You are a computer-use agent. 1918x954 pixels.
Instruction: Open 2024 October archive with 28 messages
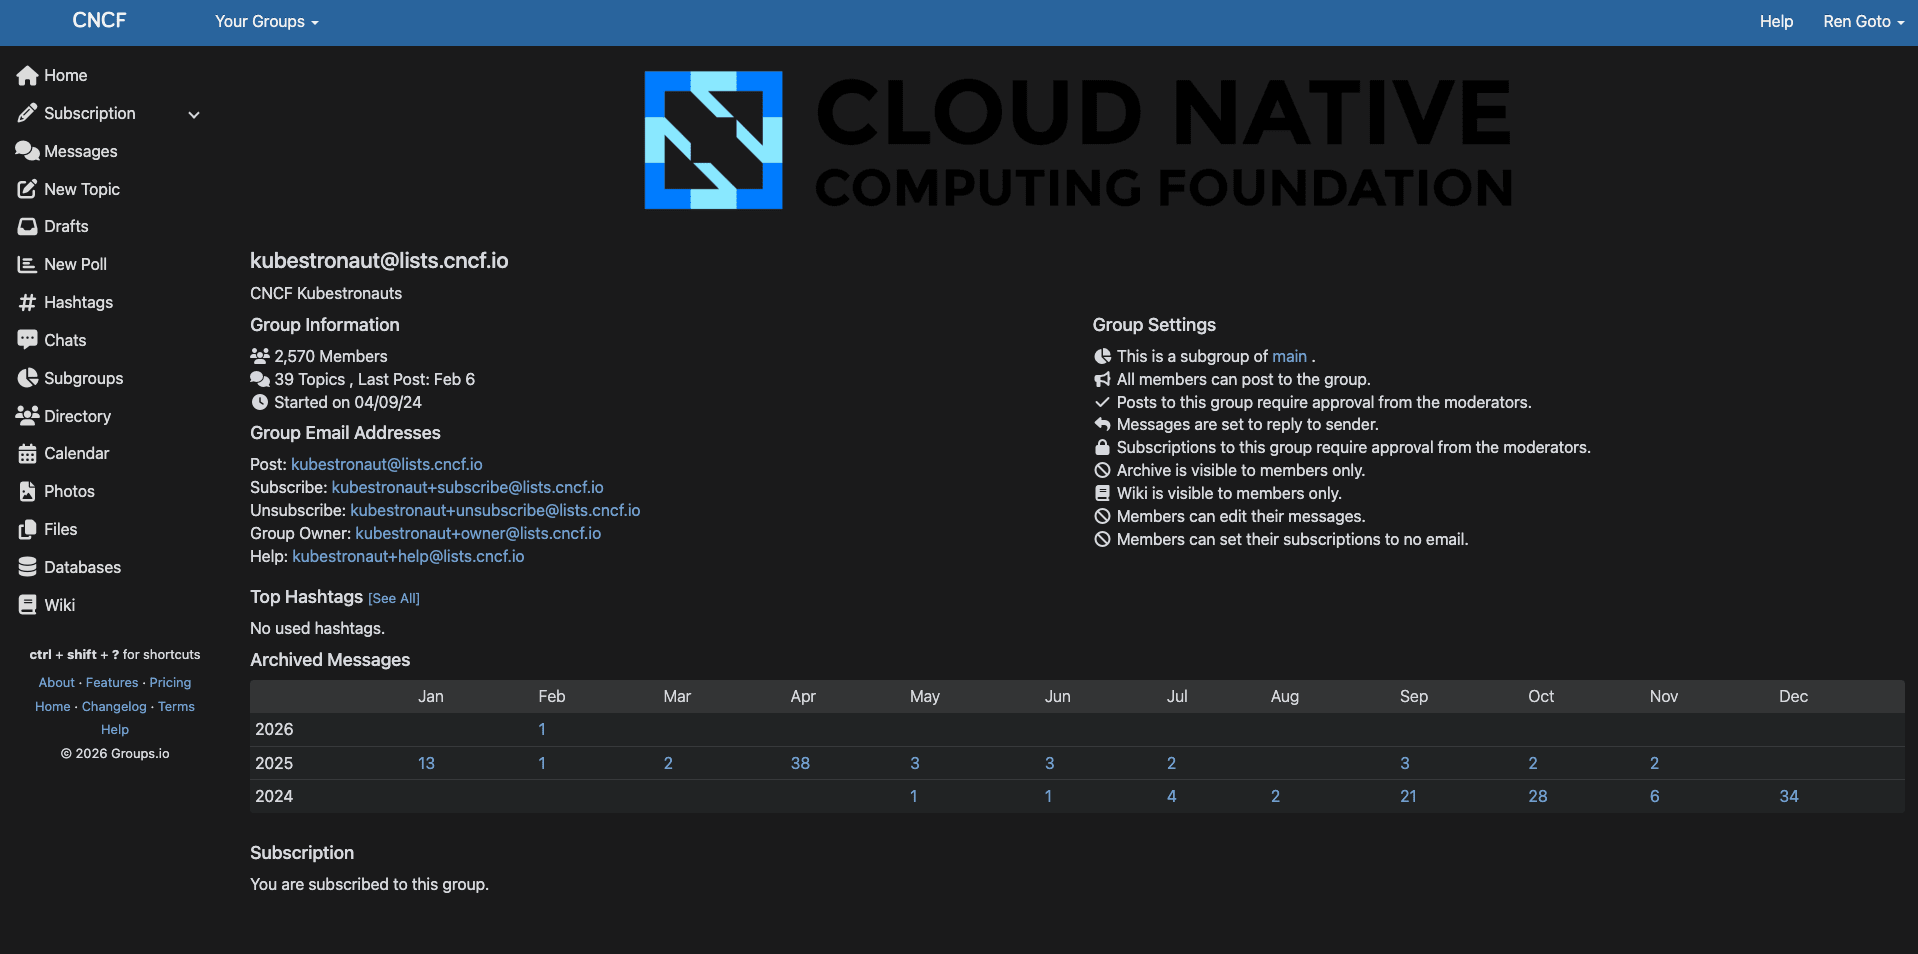pos(1538,796)
